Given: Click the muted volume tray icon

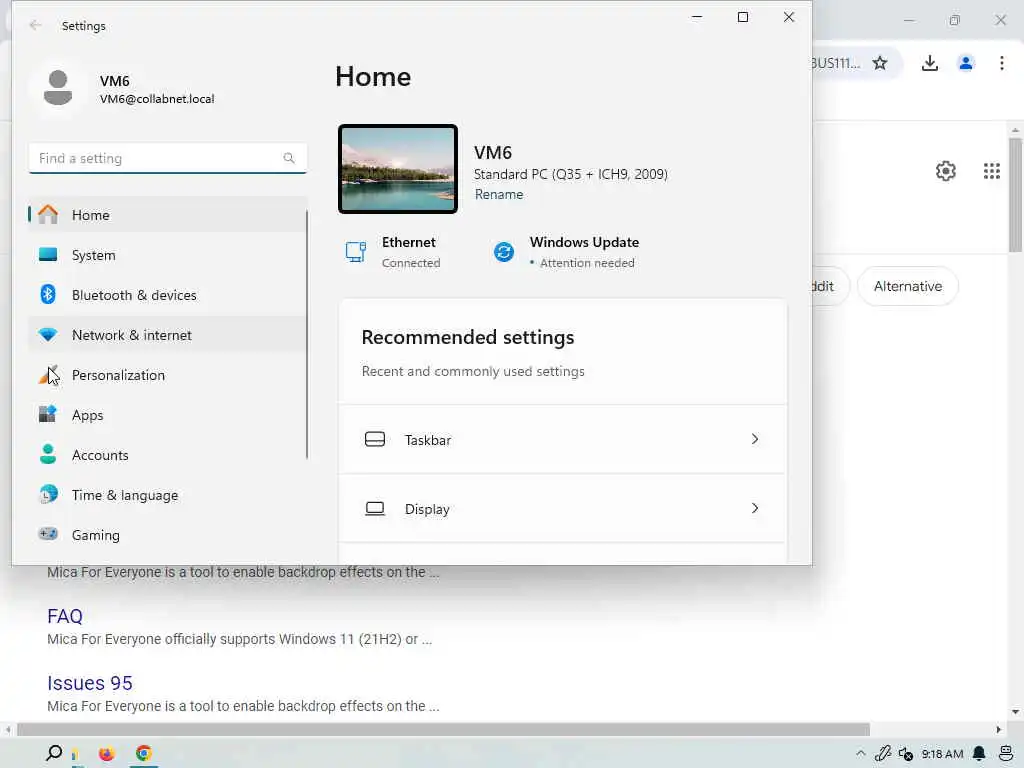Looking at the screenshot, I should pos(905,754).
